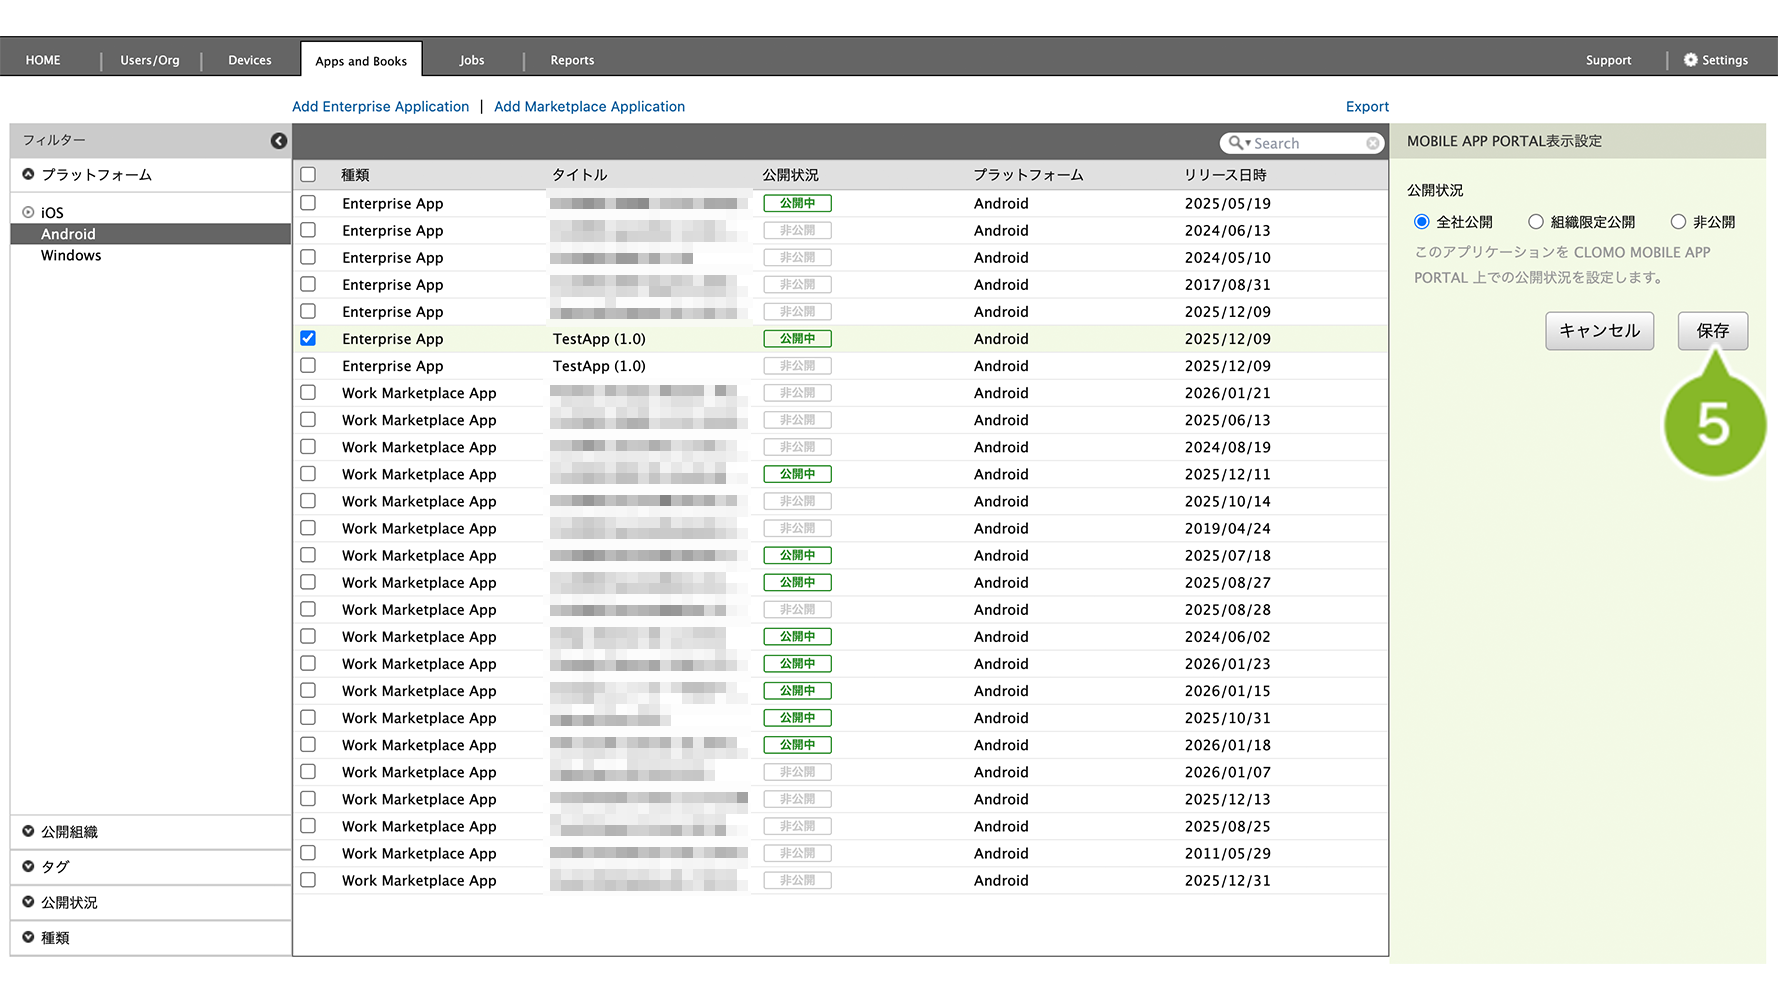Screen dimensions: 1778x1000
Task: Click the 公開中 badge on 2025/12/11 row
Action: (797, 475)
